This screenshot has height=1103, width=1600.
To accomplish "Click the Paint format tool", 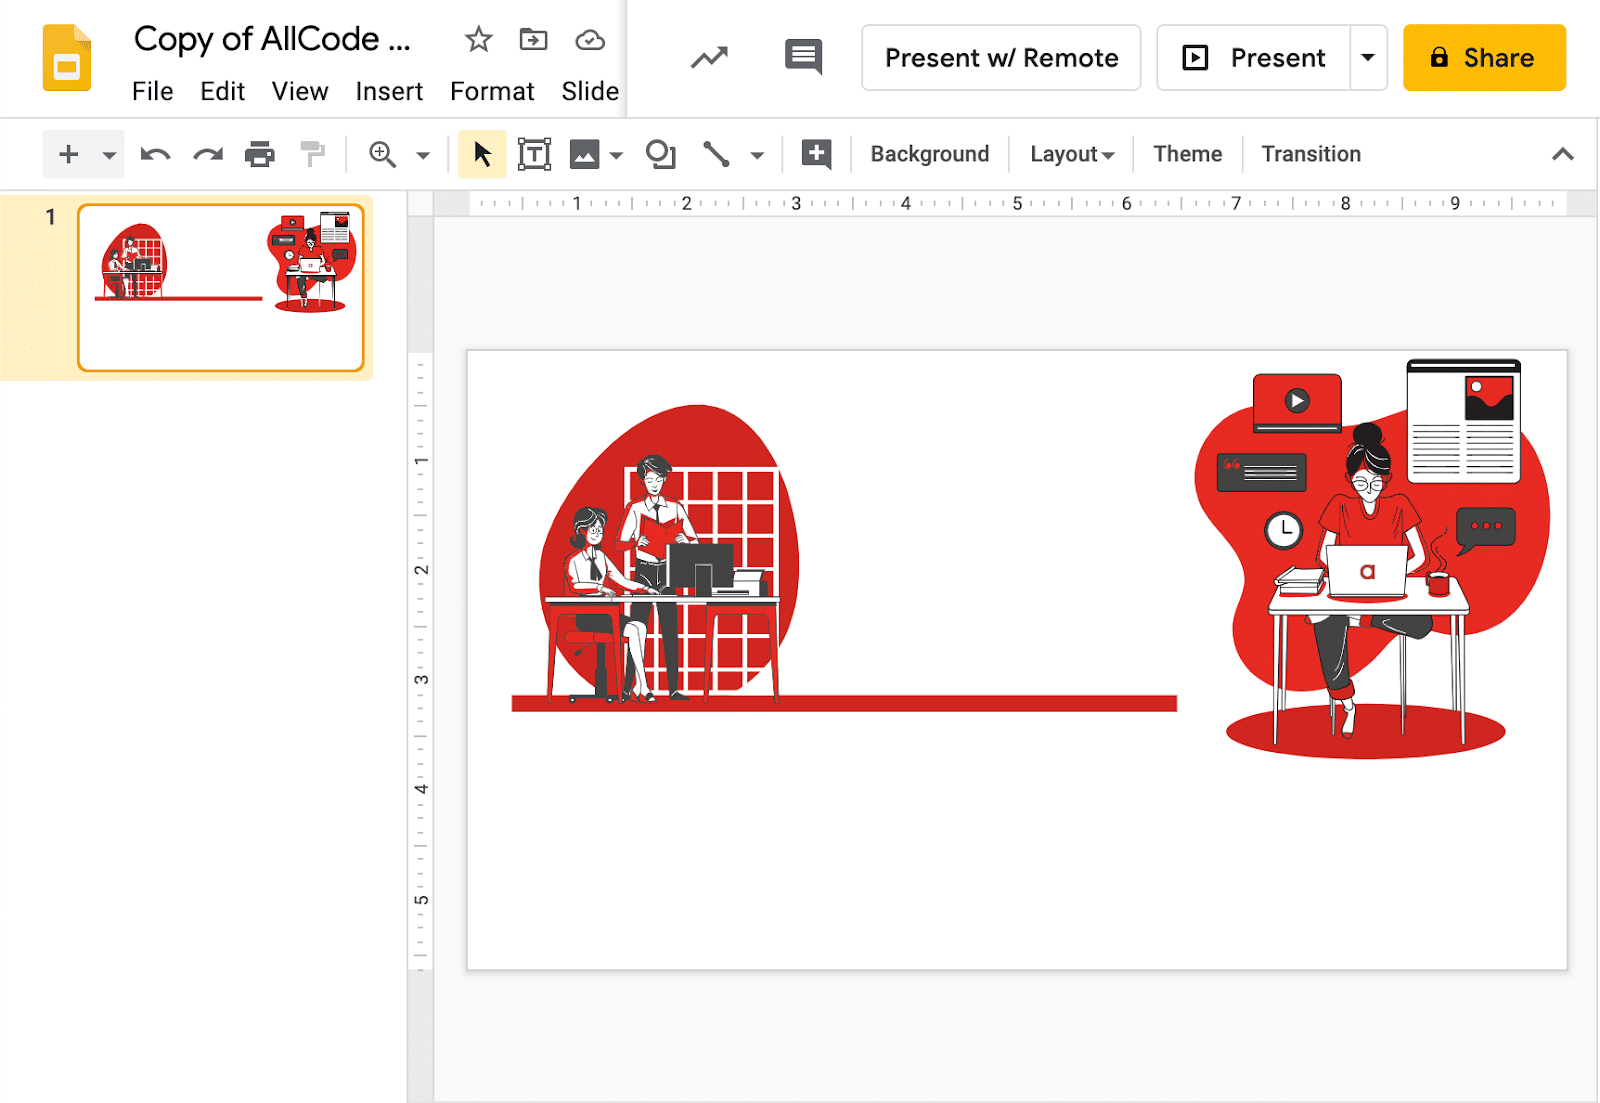I will coord(312,154).
